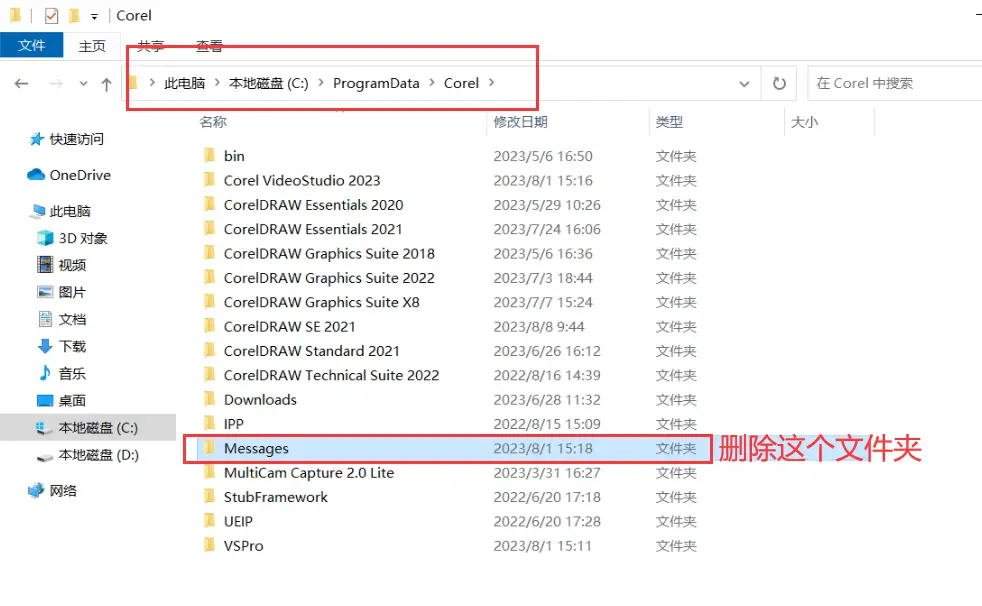982x606 pixels.
Task: Open 3D 对象 in the navigation pane
Action: click(x=83, y=239)
